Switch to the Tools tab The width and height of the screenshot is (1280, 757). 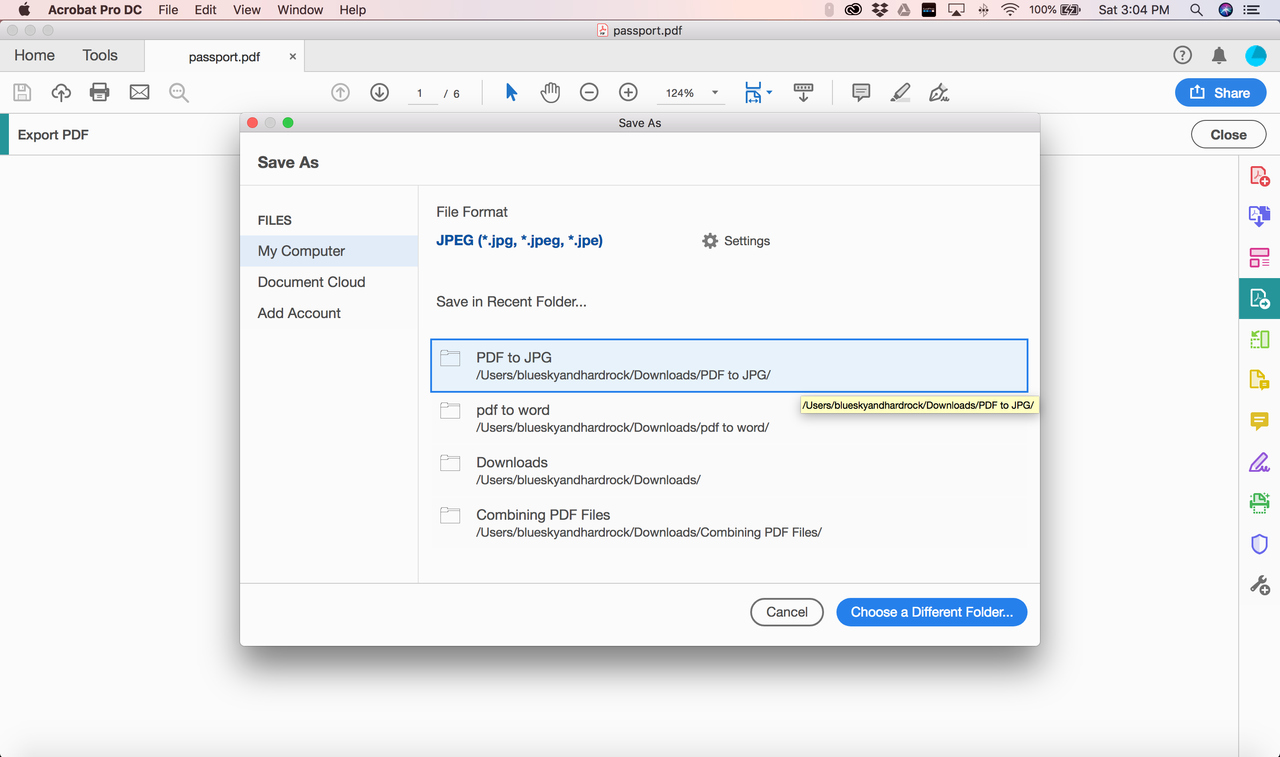click(100, 56)
